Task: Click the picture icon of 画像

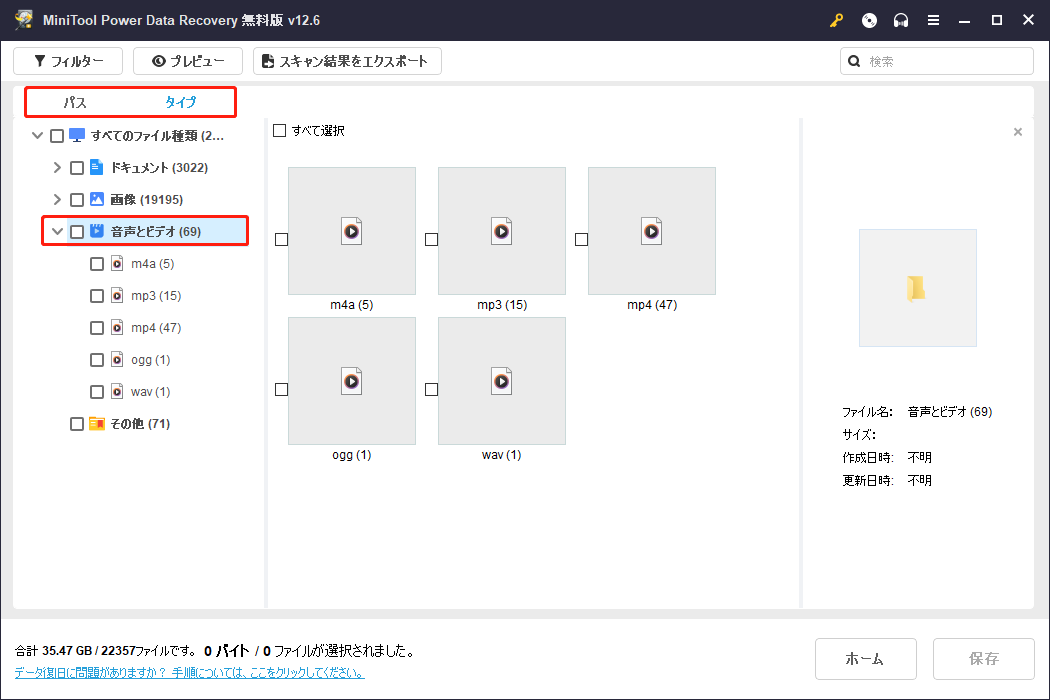Action: click(96, 199)
